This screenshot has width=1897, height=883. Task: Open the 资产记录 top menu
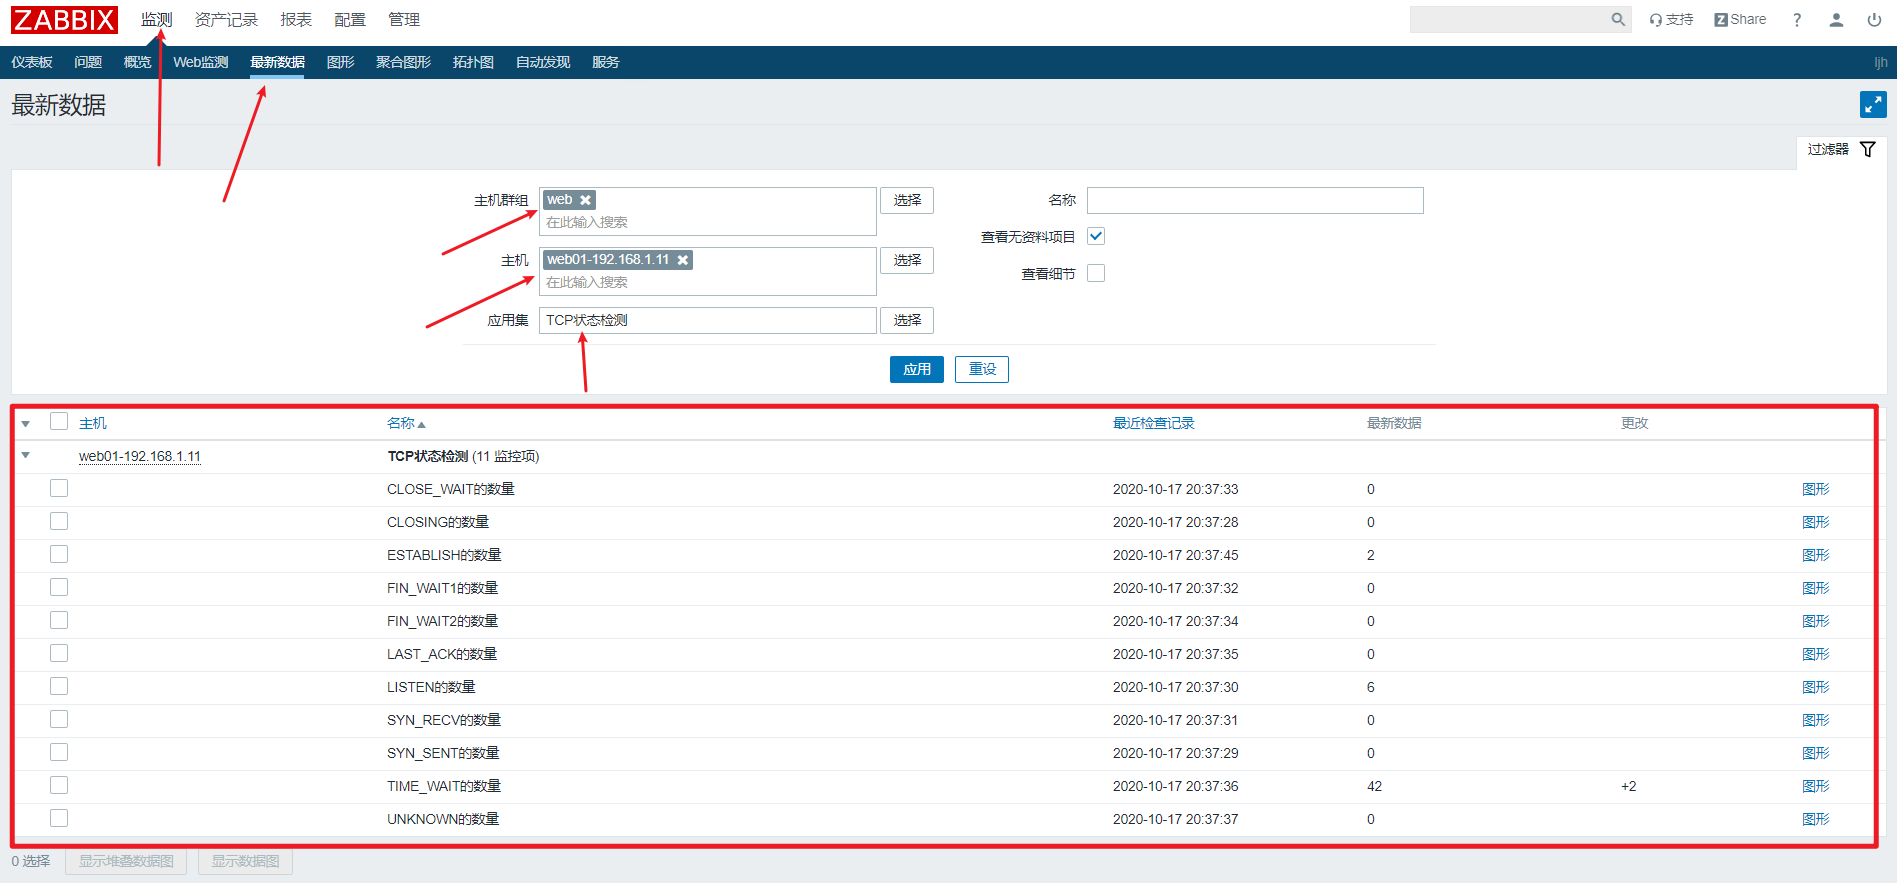(x=226, y=20)
